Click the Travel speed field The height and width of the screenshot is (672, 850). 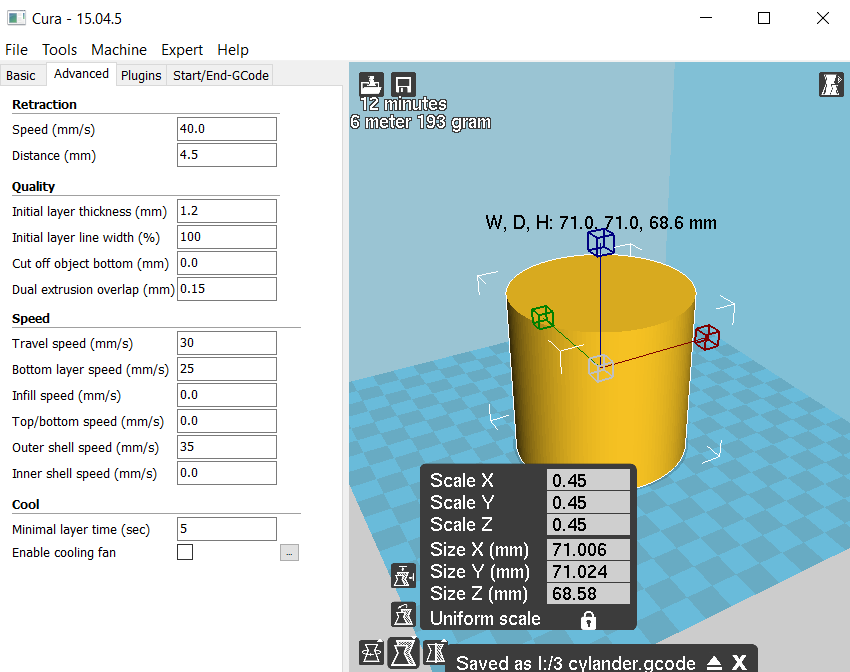(x=227, y=343)
